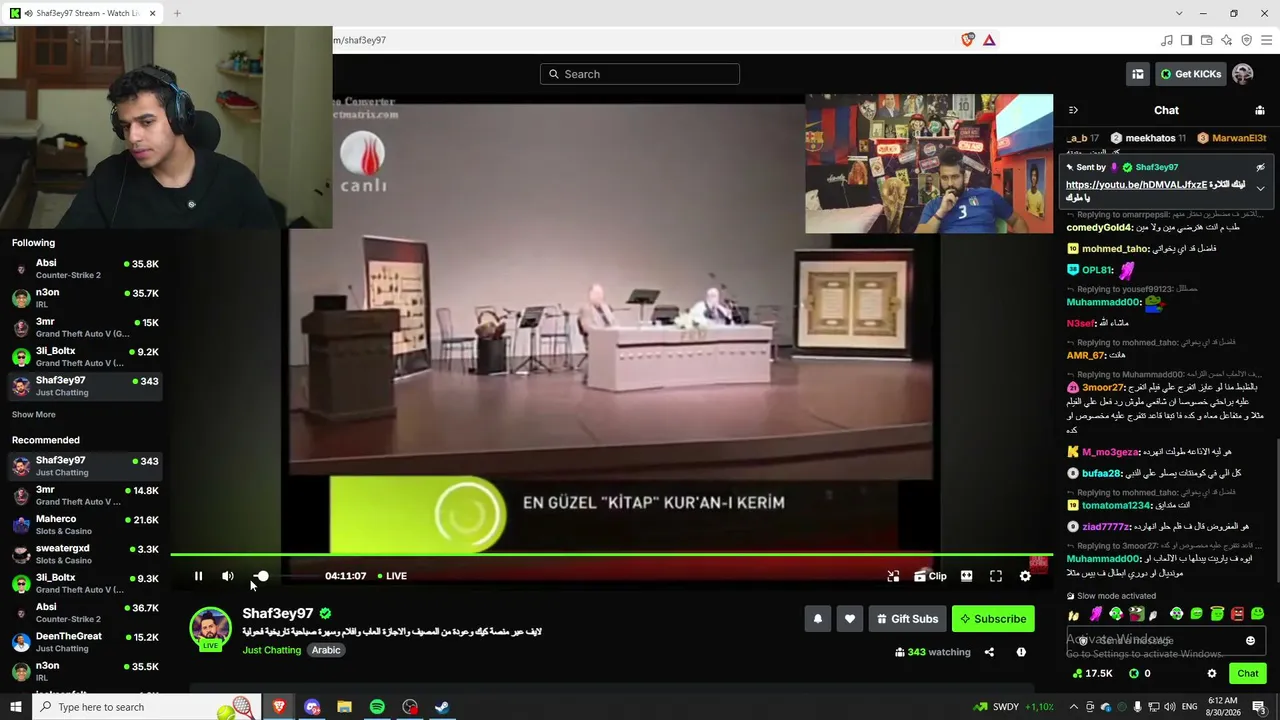Image resolution: width=1280 pixels, height=720 pixels.
Task: Open the user profile avatar menu
Action: coord(1242,74)
